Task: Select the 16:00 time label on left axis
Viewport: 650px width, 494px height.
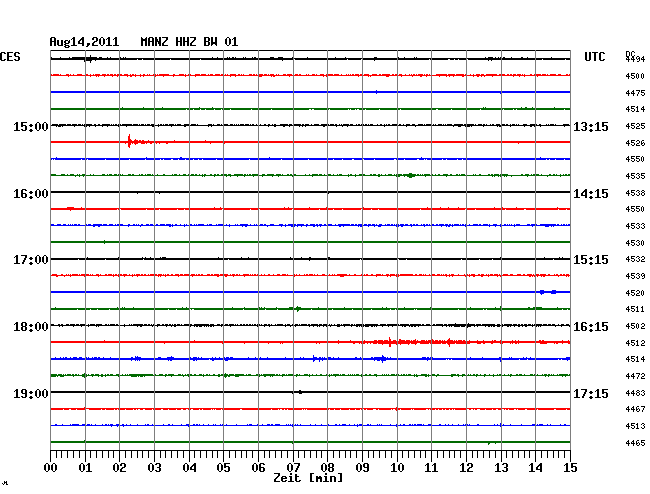Action: point(31,194)
